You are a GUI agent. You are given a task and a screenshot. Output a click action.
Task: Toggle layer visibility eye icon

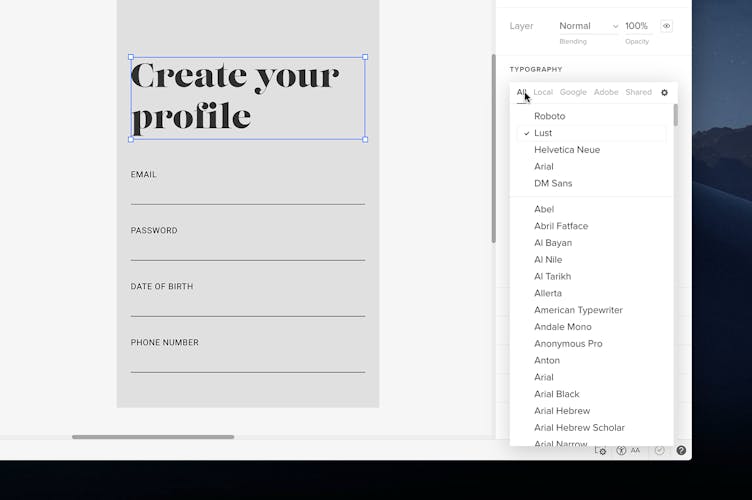coord(667,26)
